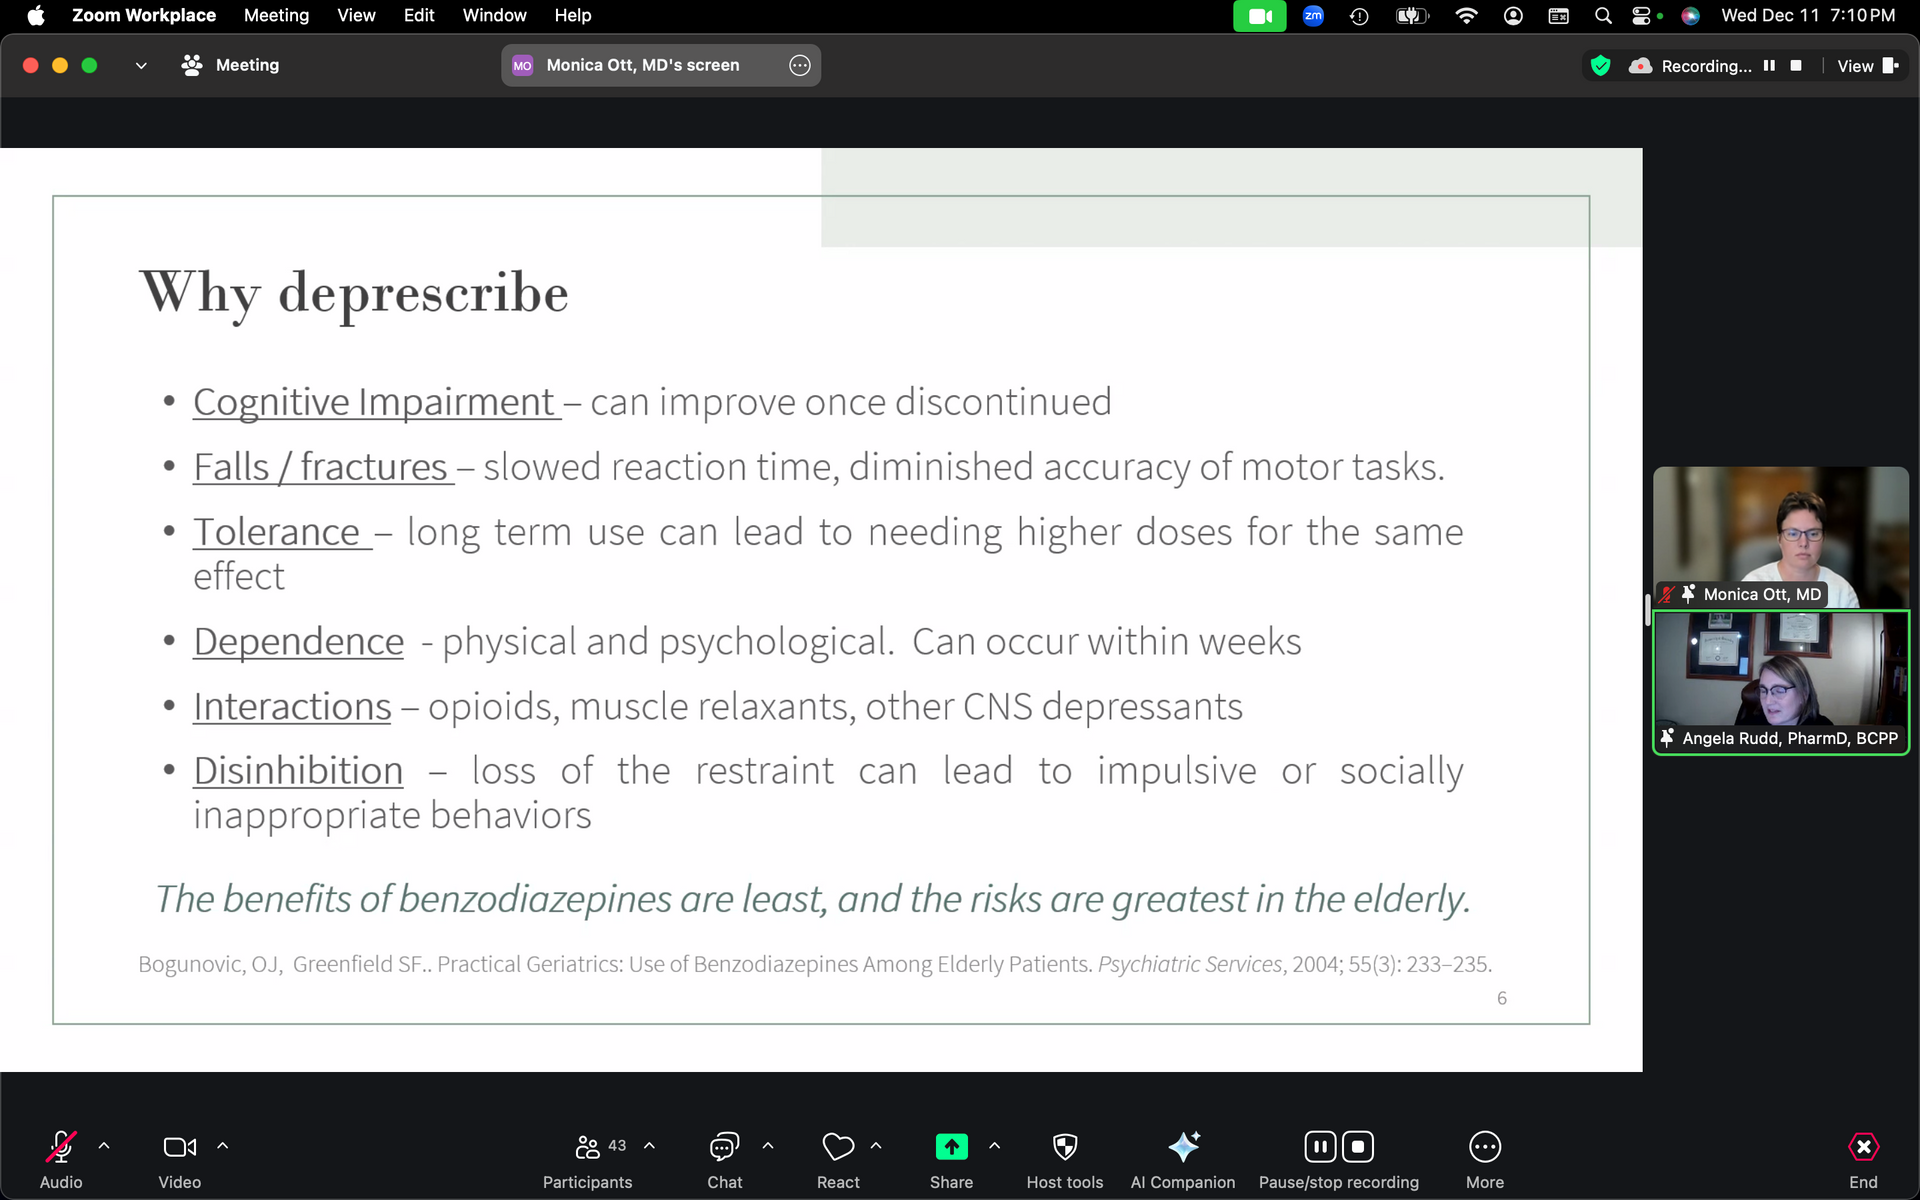Open the Chat panel
The image size is (1920, 1200).
724,1146
